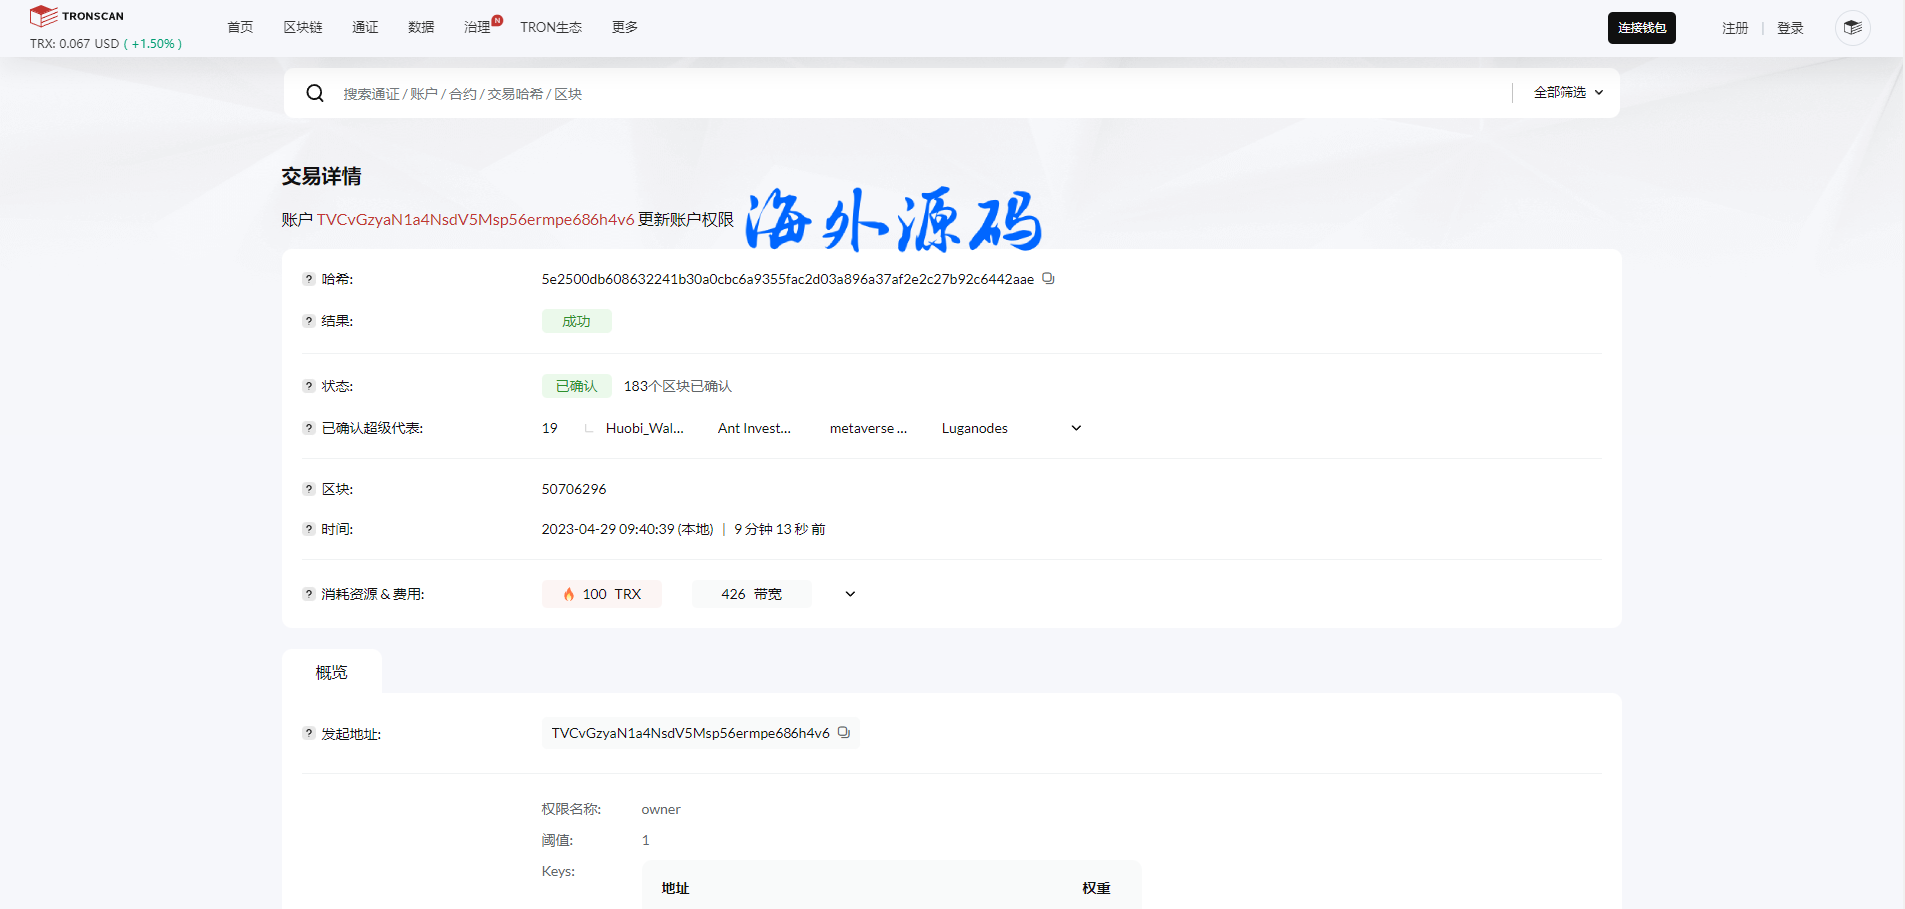Open the 区块链 menu
Viewport: 1905px width, 909px height.
[x=302, y=27]
